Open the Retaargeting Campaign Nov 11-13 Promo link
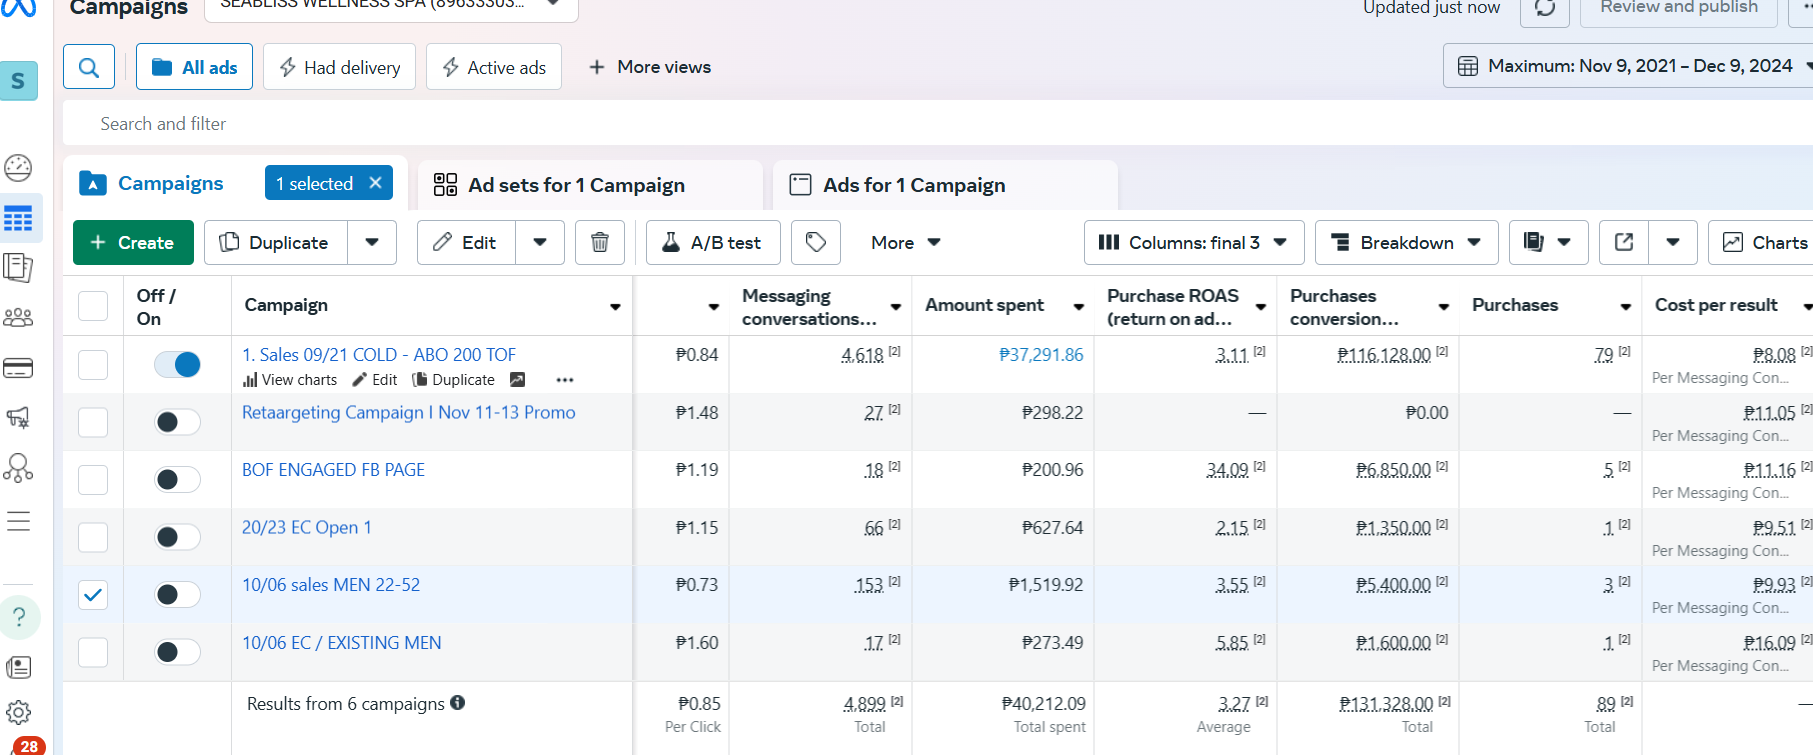This screenshot has height=755, width=1813. (x=408, y=412)
